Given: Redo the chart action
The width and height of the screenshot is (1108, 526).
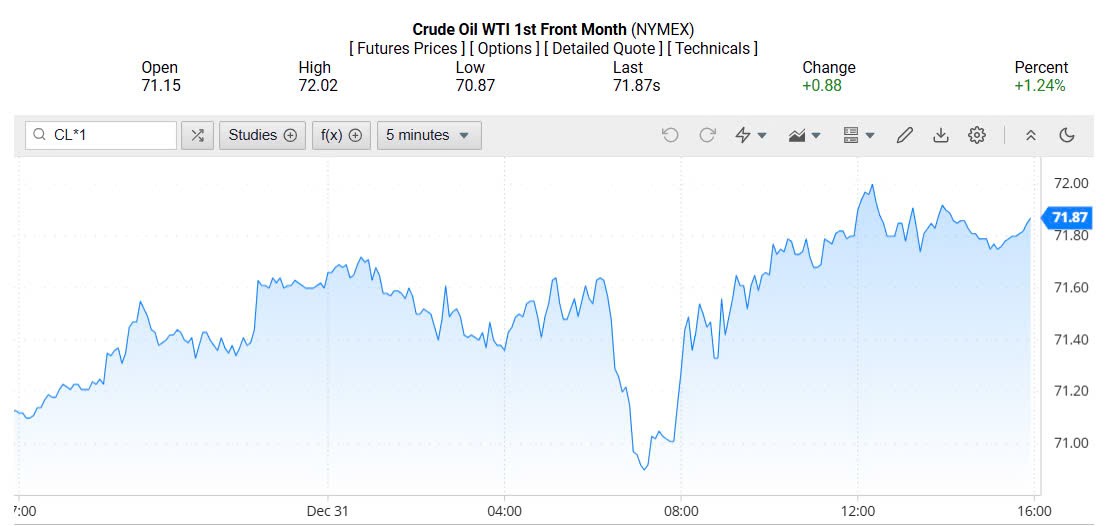Looking at the screenshot, I should click(707, 135).
